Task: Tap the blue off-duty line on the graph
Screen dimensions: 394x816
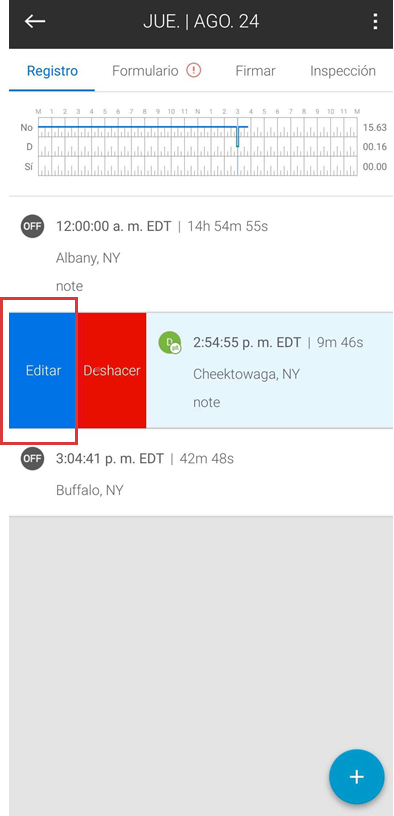Action: (x=138, y=126)
